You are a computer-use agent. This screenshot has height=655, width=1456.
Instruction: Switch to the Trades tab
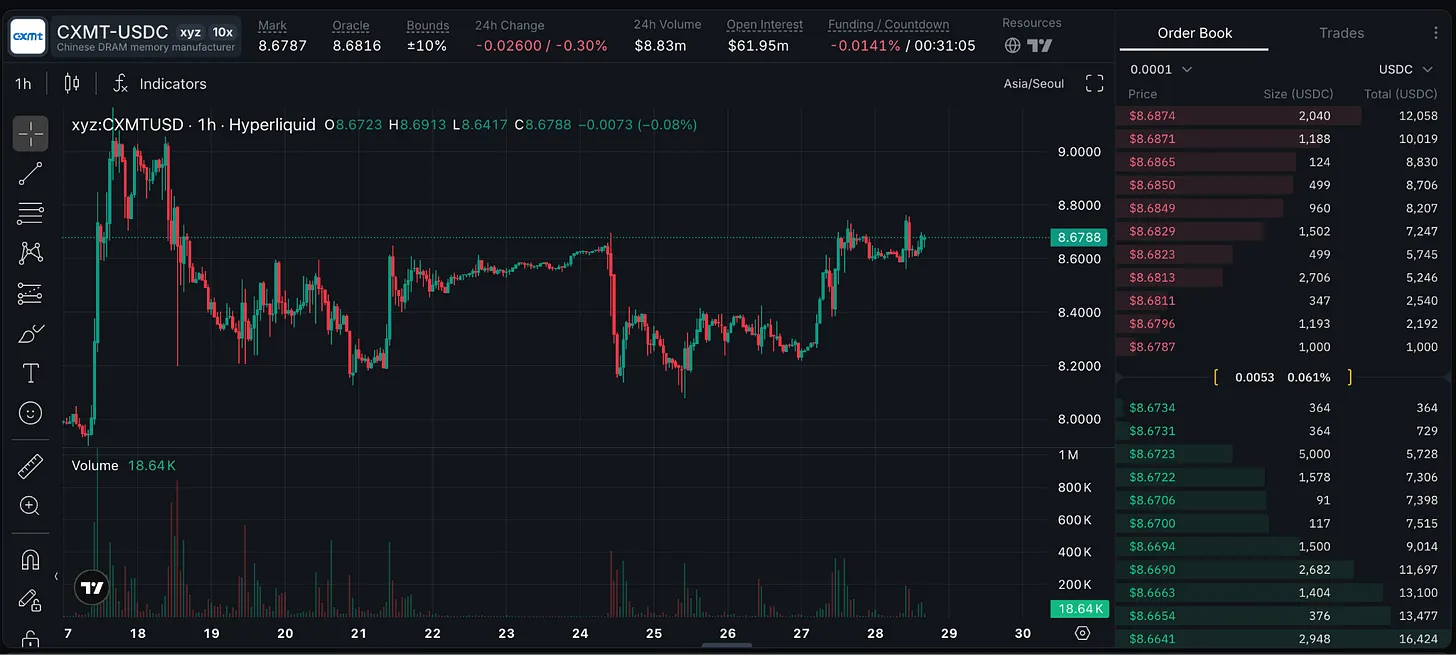coord(1341,33)
